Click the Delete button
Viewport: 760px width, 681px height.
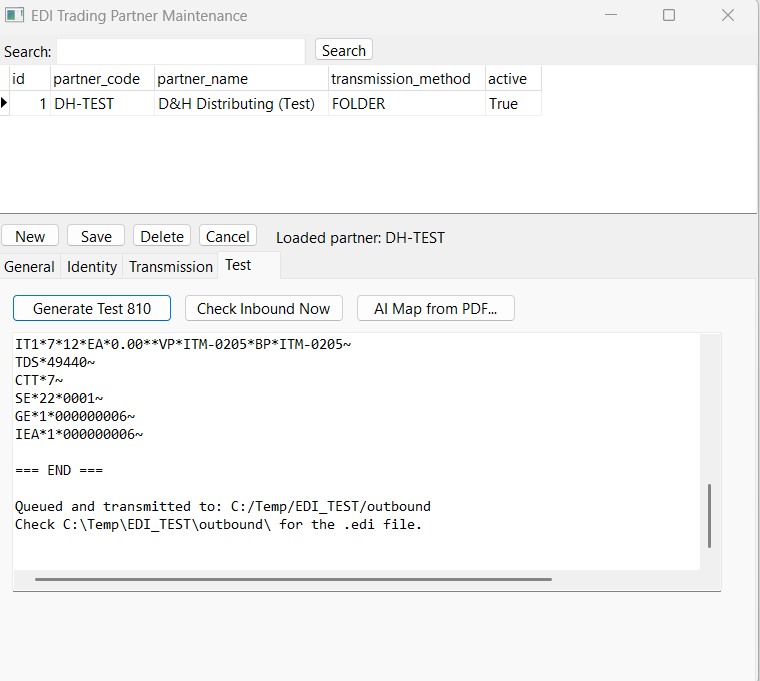[162, 236]
